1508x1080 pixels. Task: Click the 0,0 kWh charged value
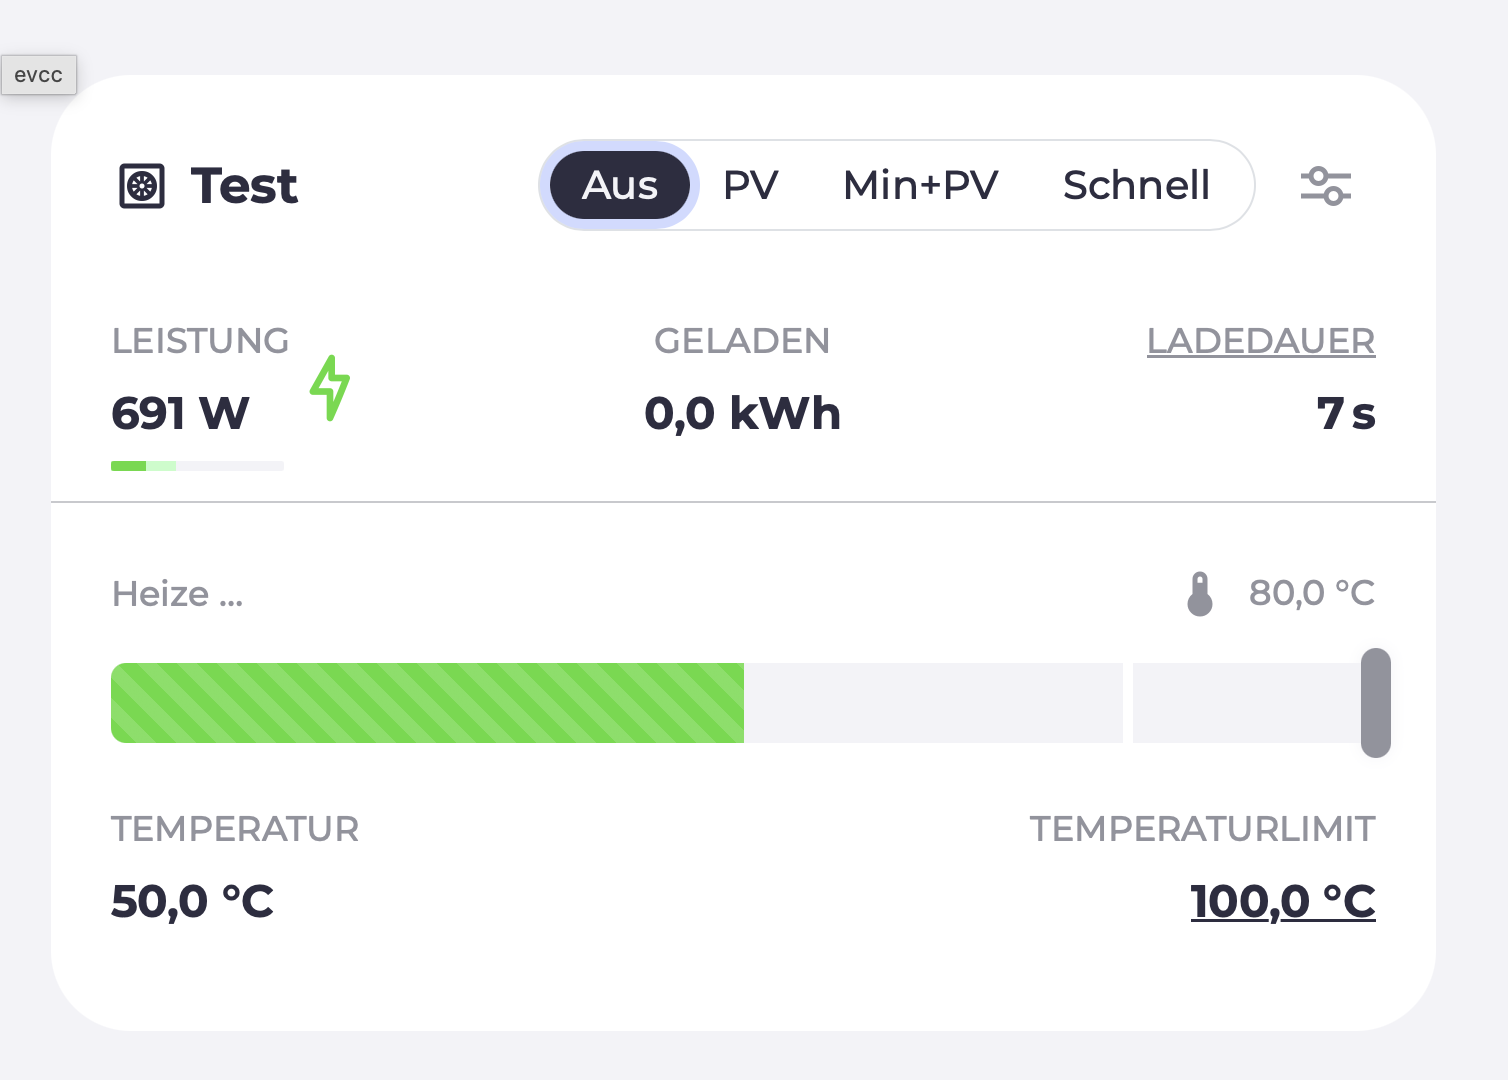(x=742, y=414)
